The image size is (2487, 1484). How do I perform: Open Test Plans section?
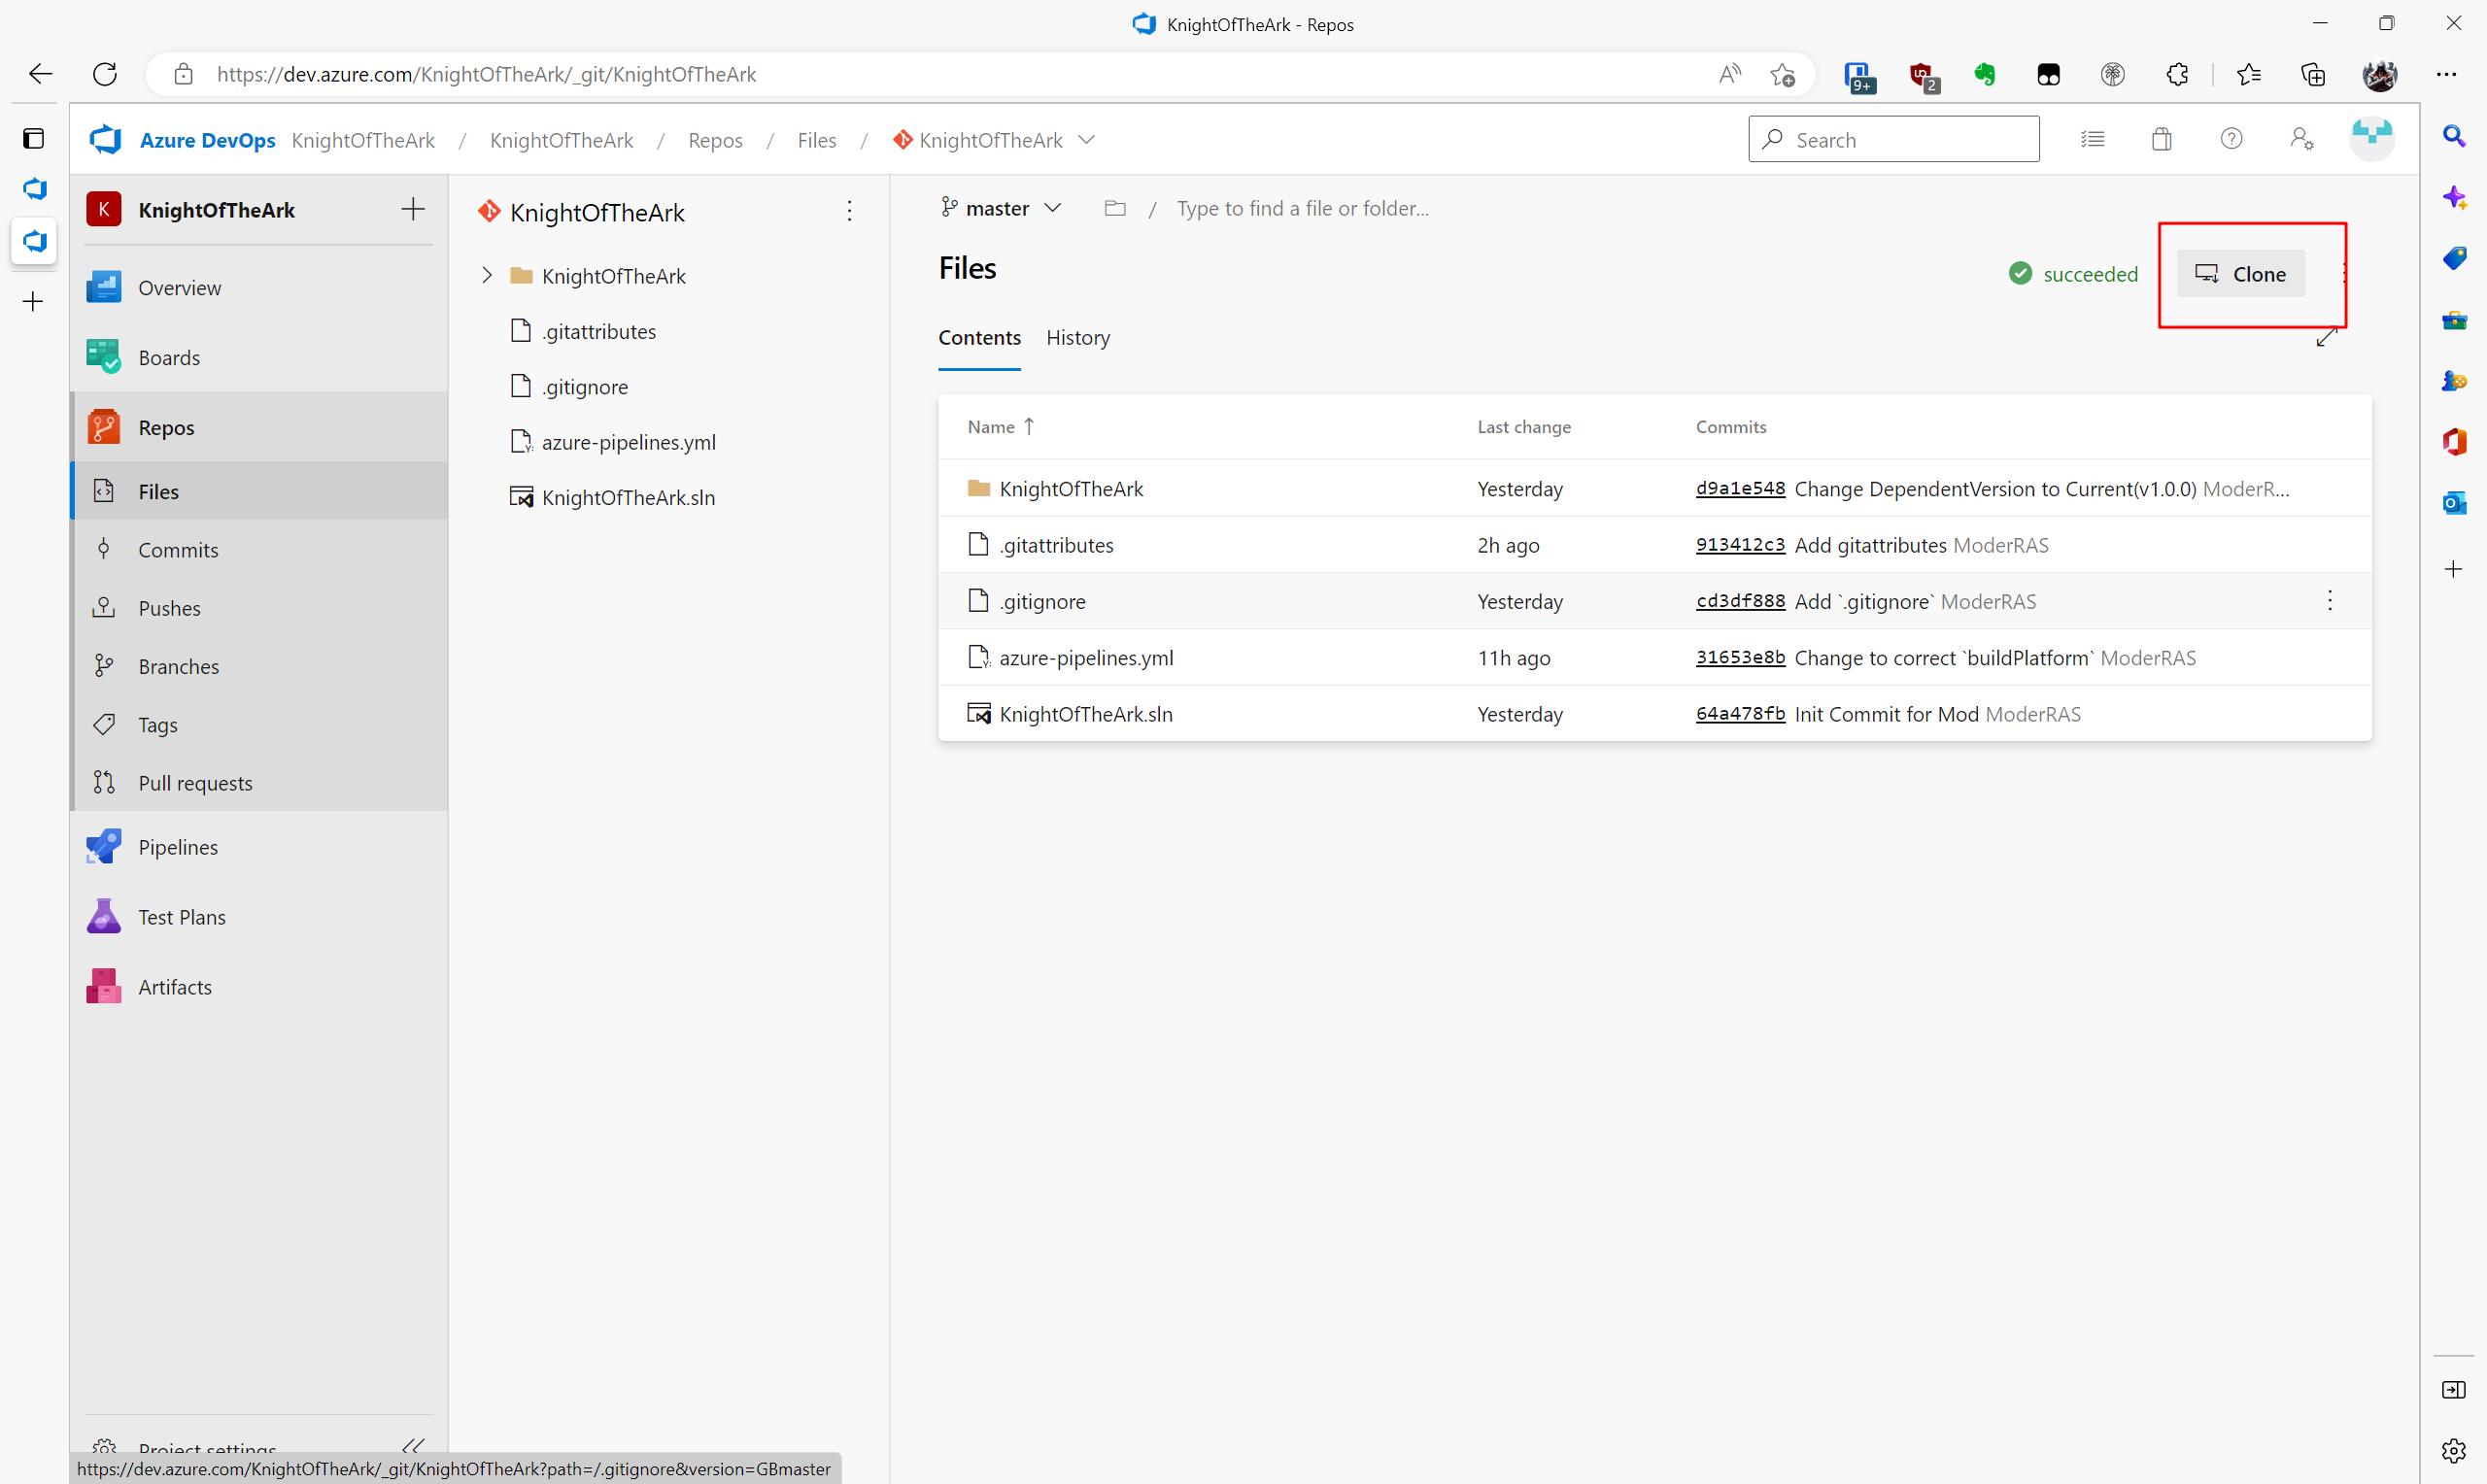[181, 917]
